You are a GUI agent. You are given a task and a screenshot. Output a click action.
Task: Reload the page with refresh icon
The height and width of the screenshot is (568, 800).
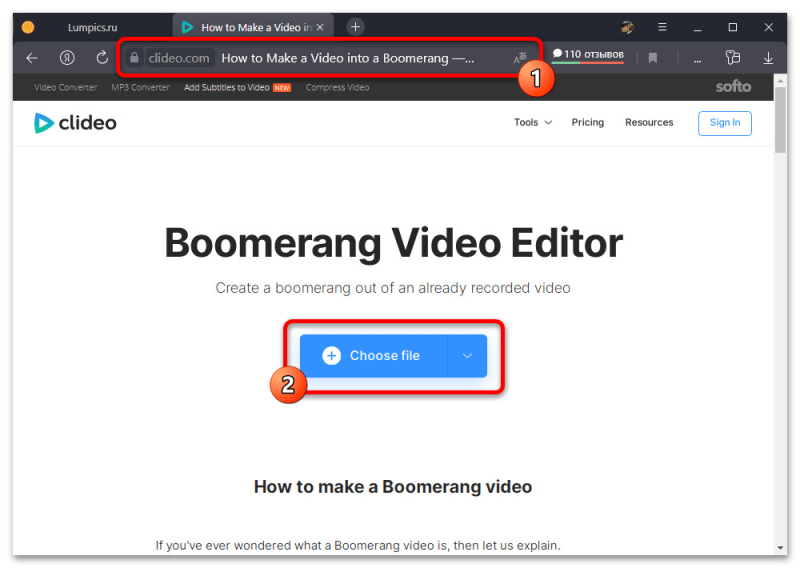click(x=102, y=58)
